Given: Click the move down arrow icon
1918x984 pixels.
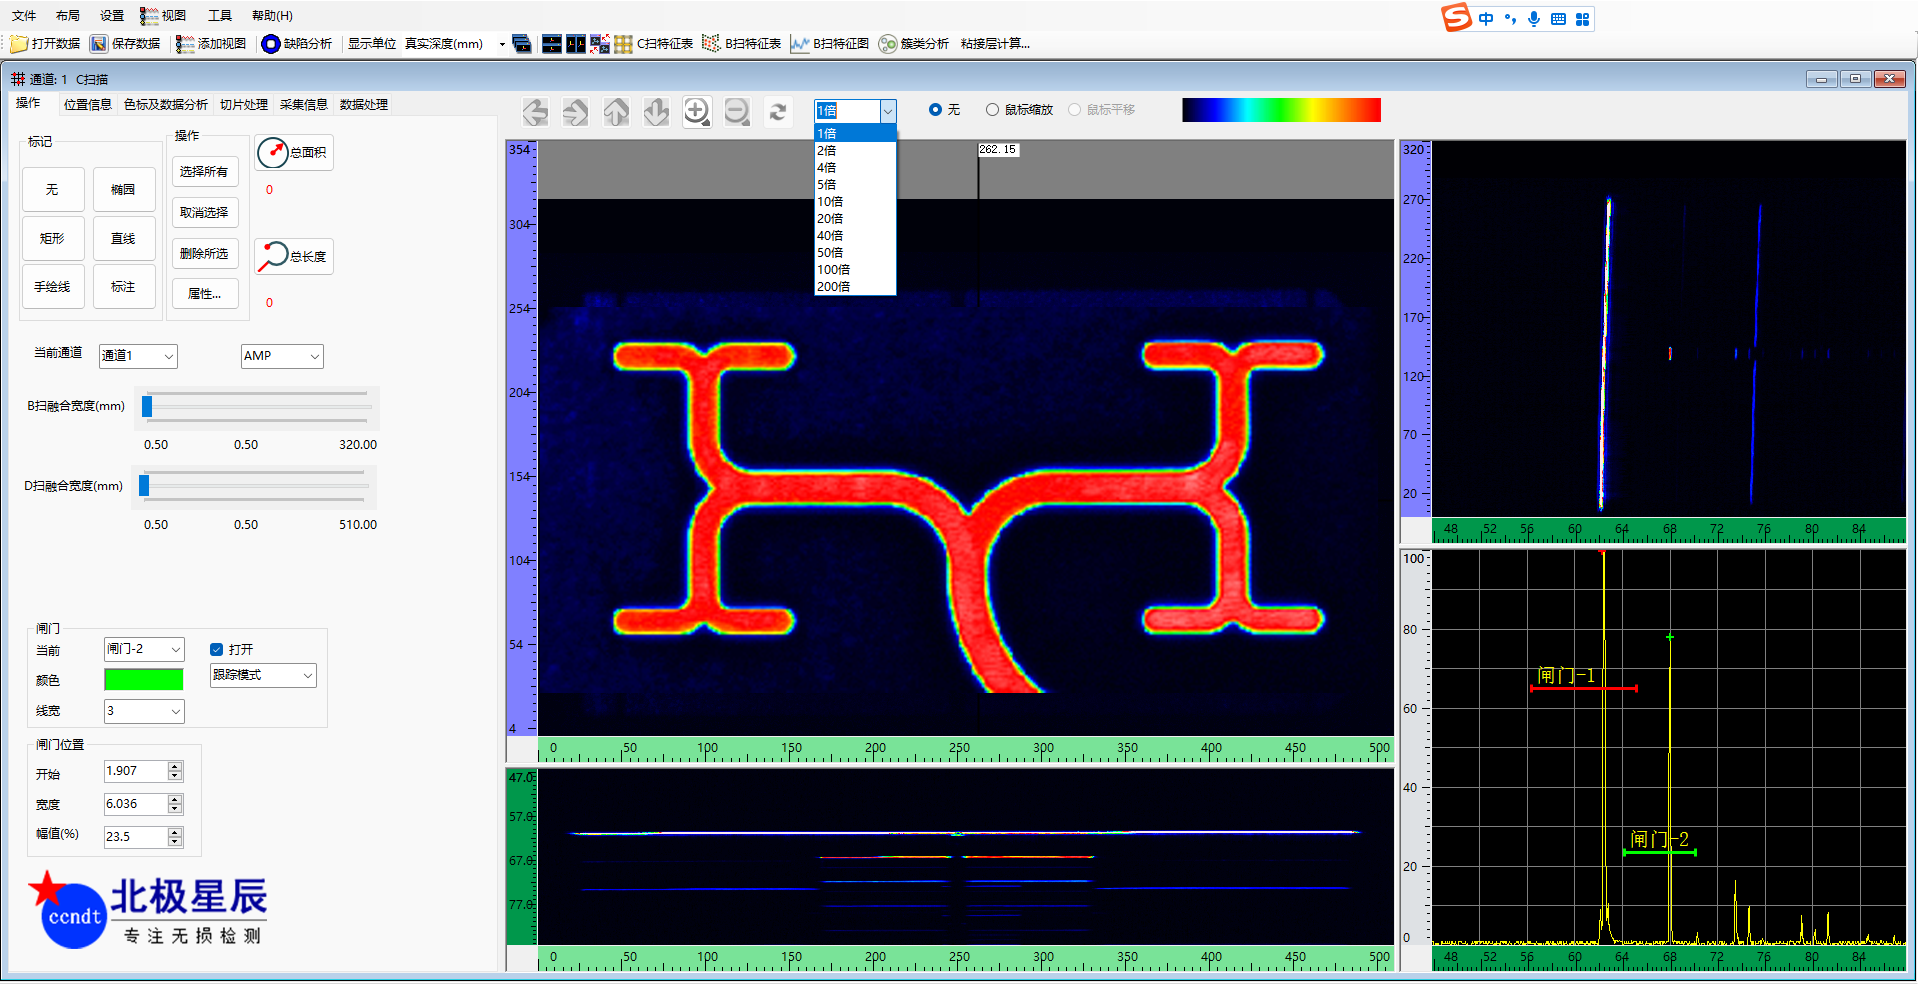Looking at the screenshot, I should click(x=656, y=112).
